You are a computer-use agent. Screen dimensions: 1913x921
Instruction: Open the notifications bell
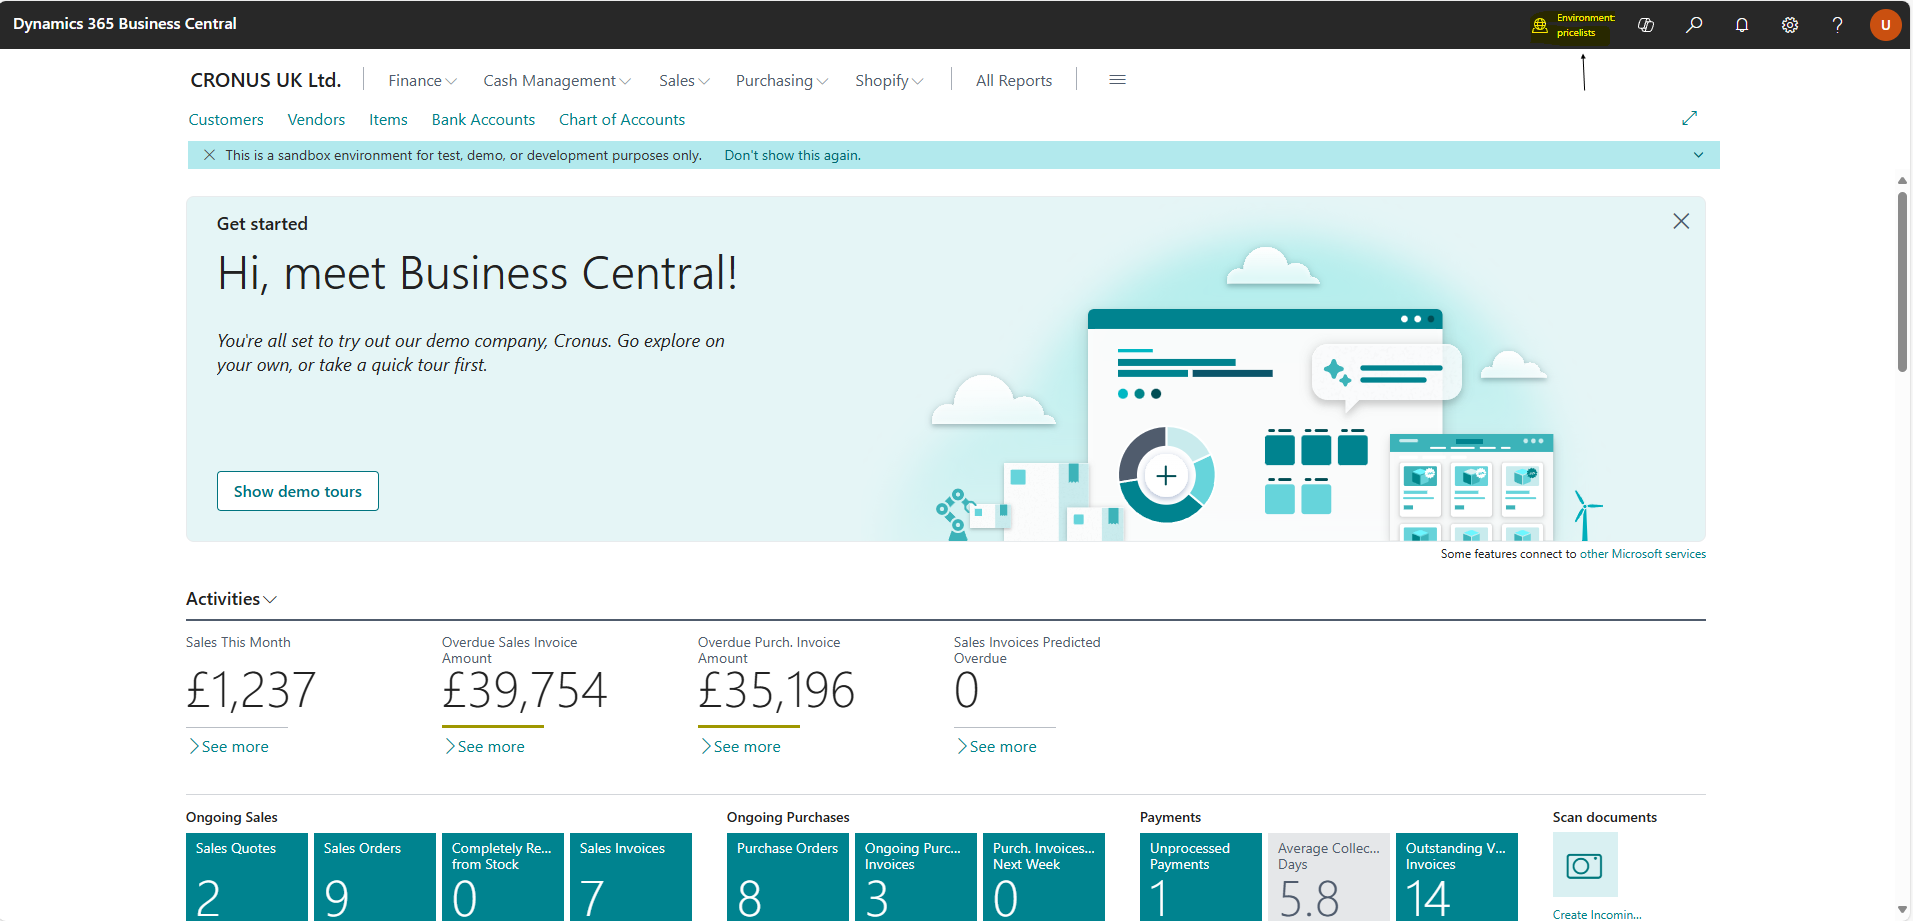click(x=1742, y=25)
